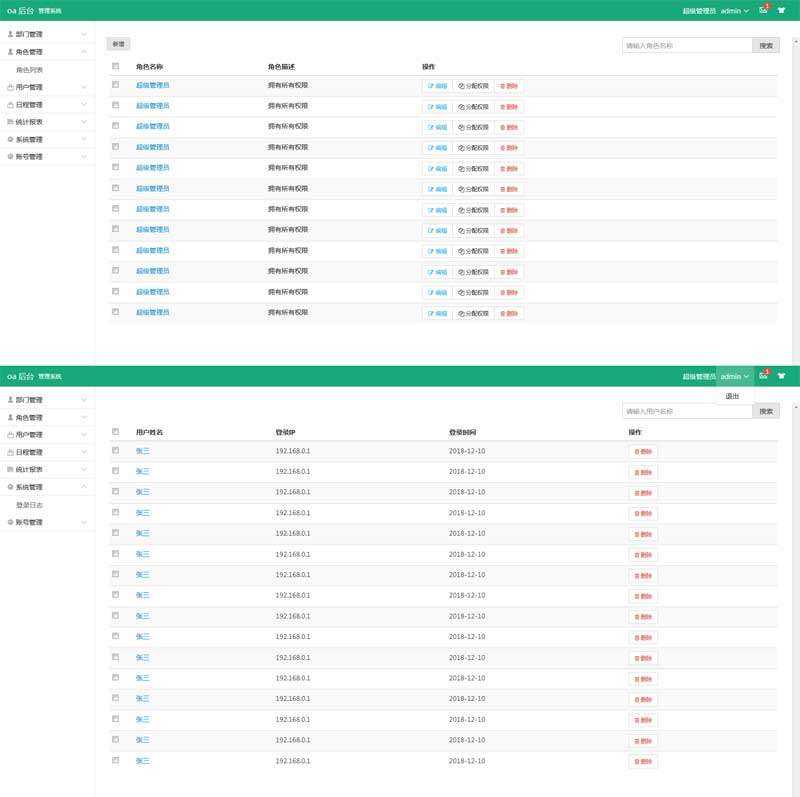Tick the checkbox of the first 张三 row

click(x=116, y=451)
